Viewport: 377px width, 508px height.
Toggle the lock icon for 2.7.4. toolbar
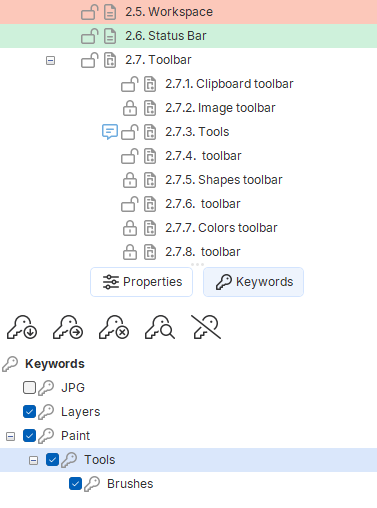(130, 156)
